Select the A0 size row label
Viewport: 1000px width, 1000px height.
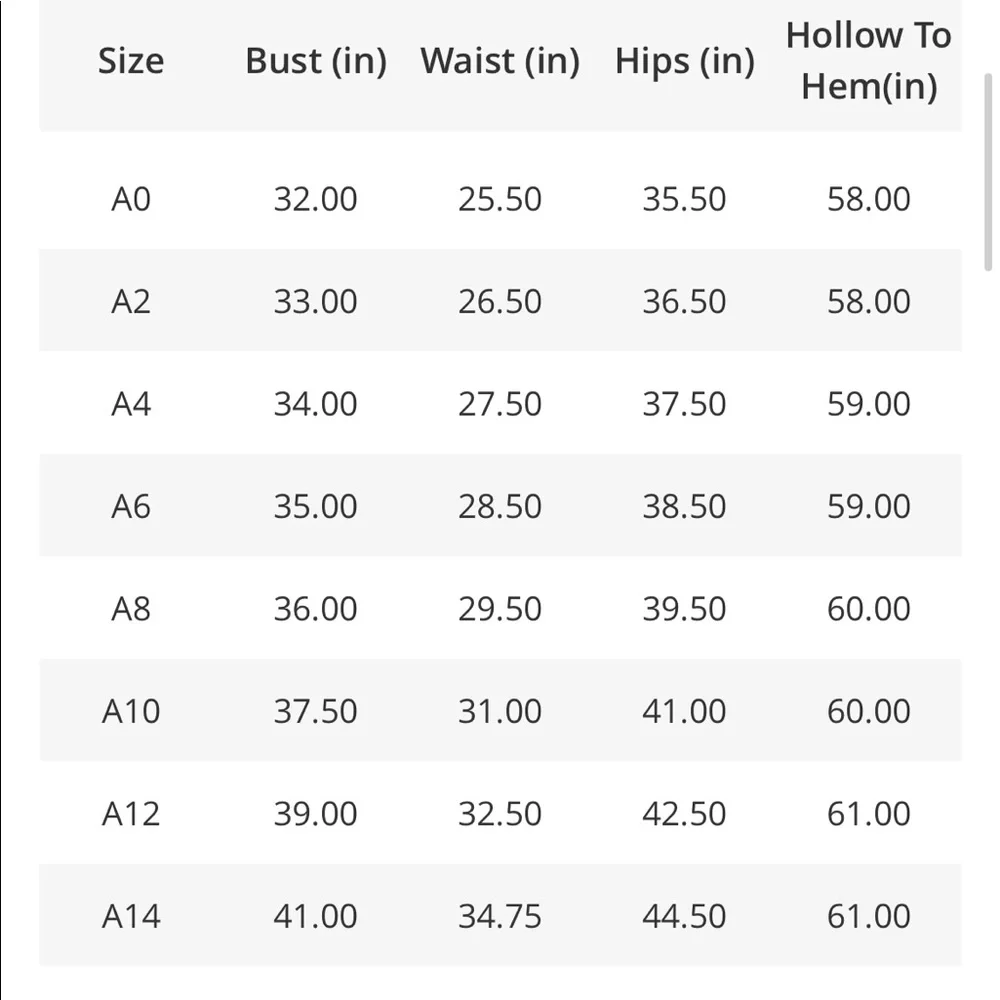[130, 199]
